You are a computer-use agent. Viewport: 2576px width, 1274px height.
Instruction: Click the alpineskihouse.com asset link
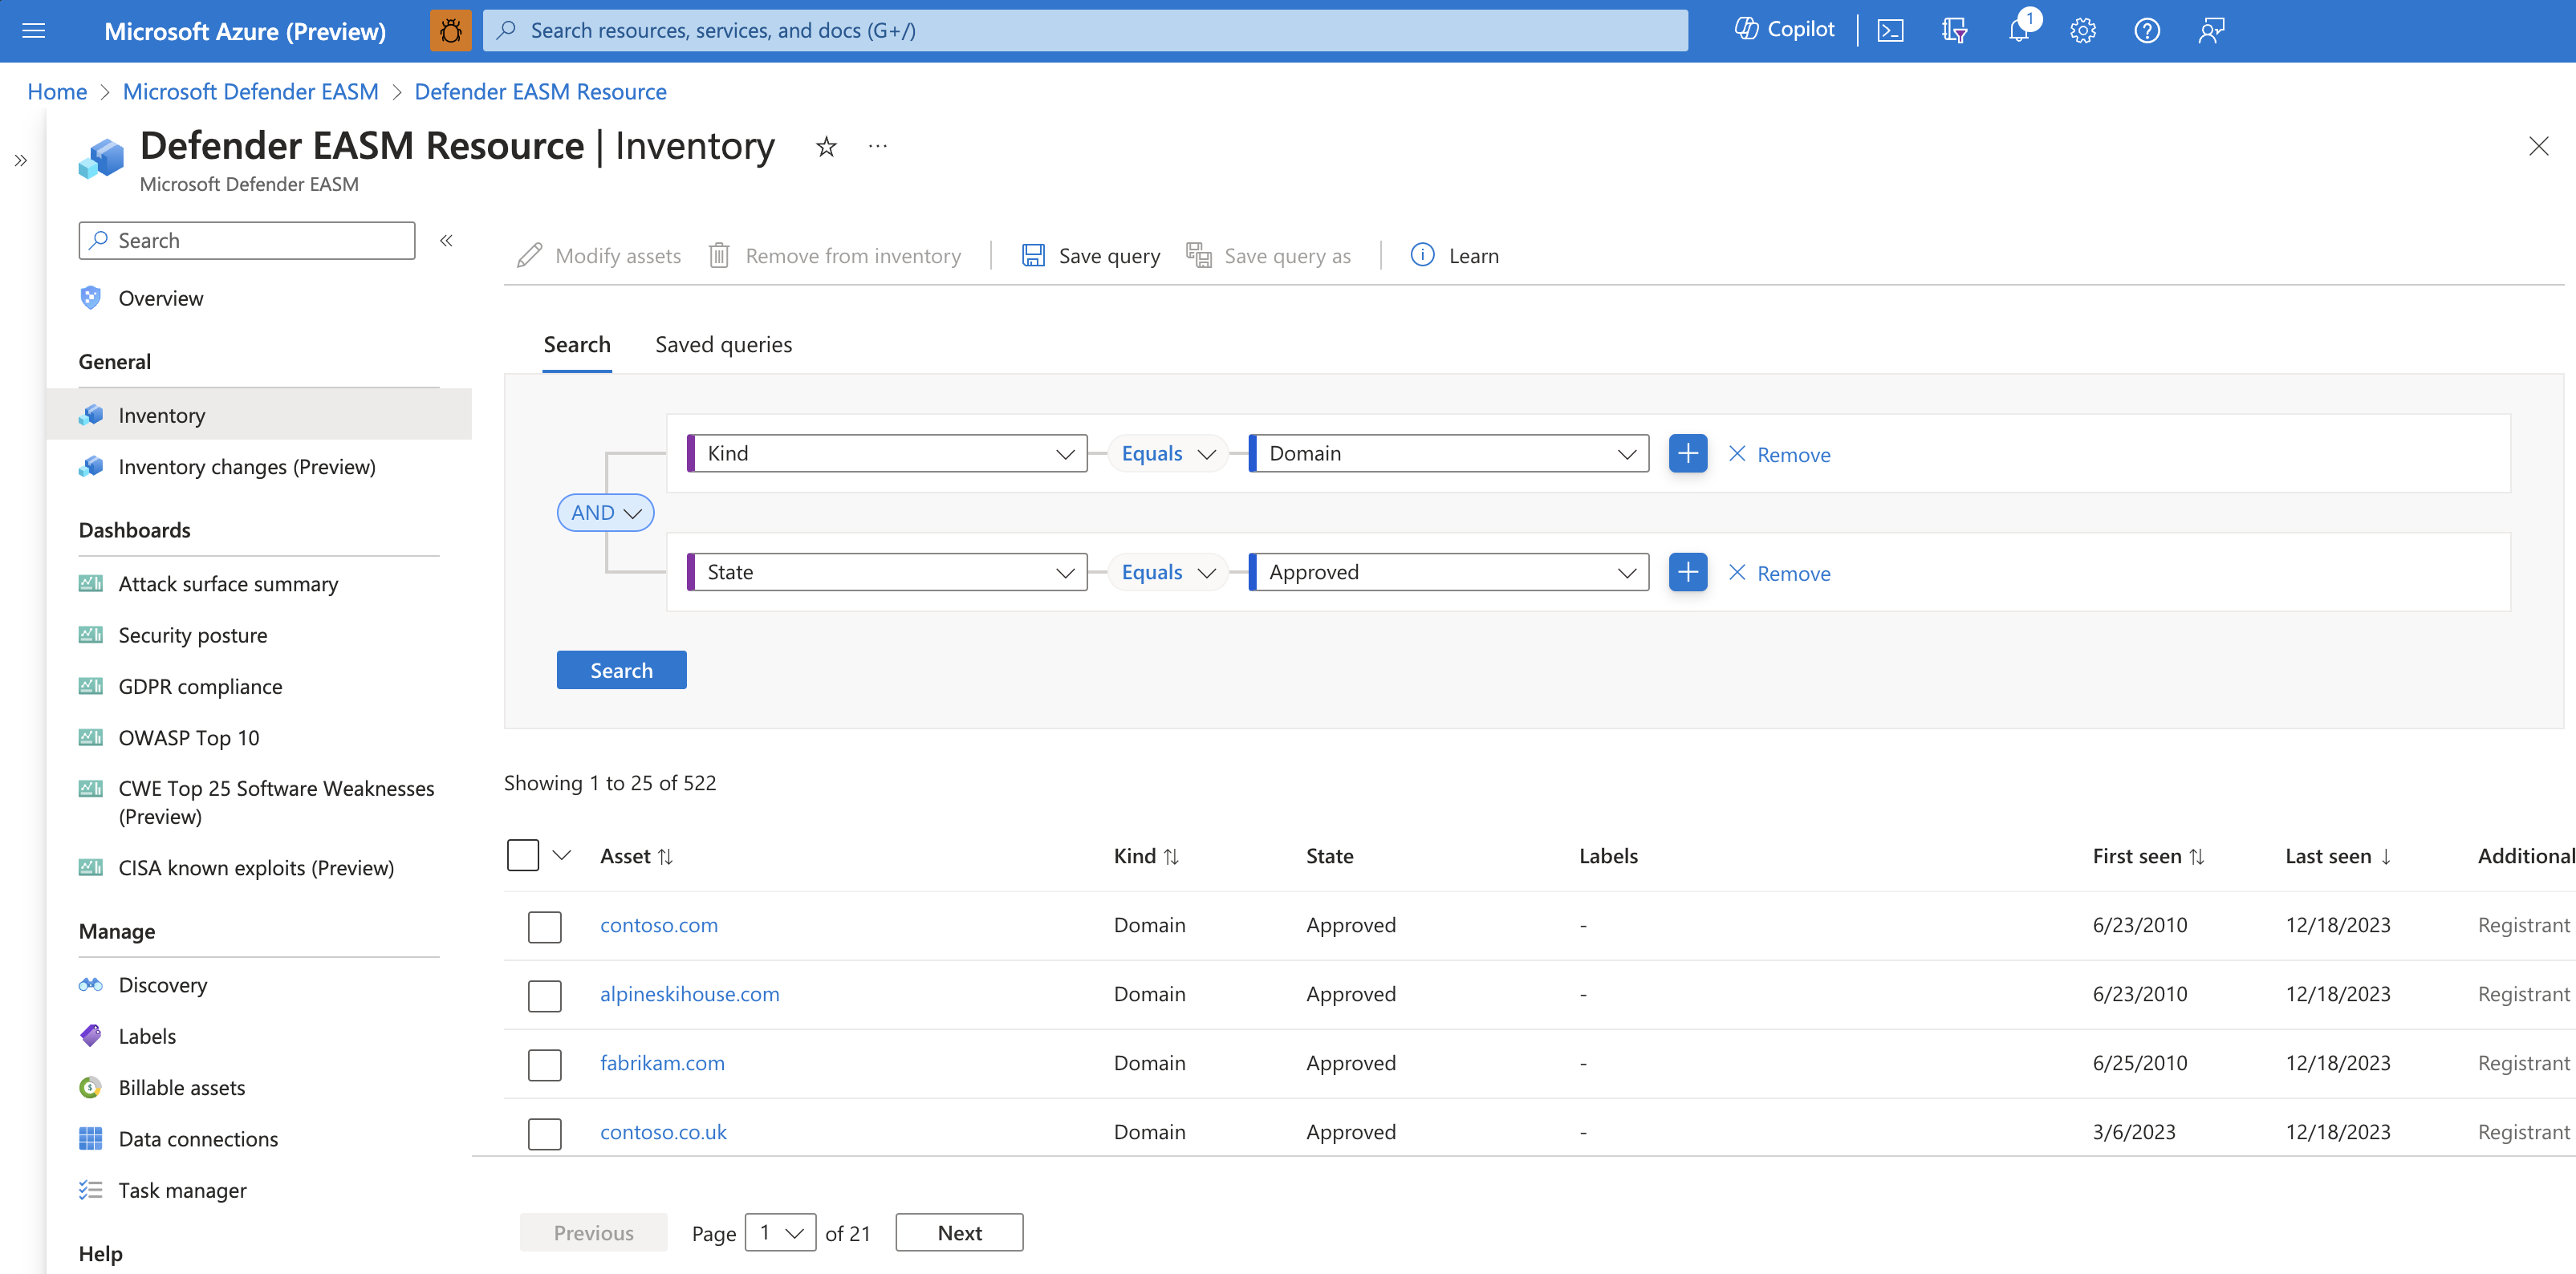click(690, 993)
